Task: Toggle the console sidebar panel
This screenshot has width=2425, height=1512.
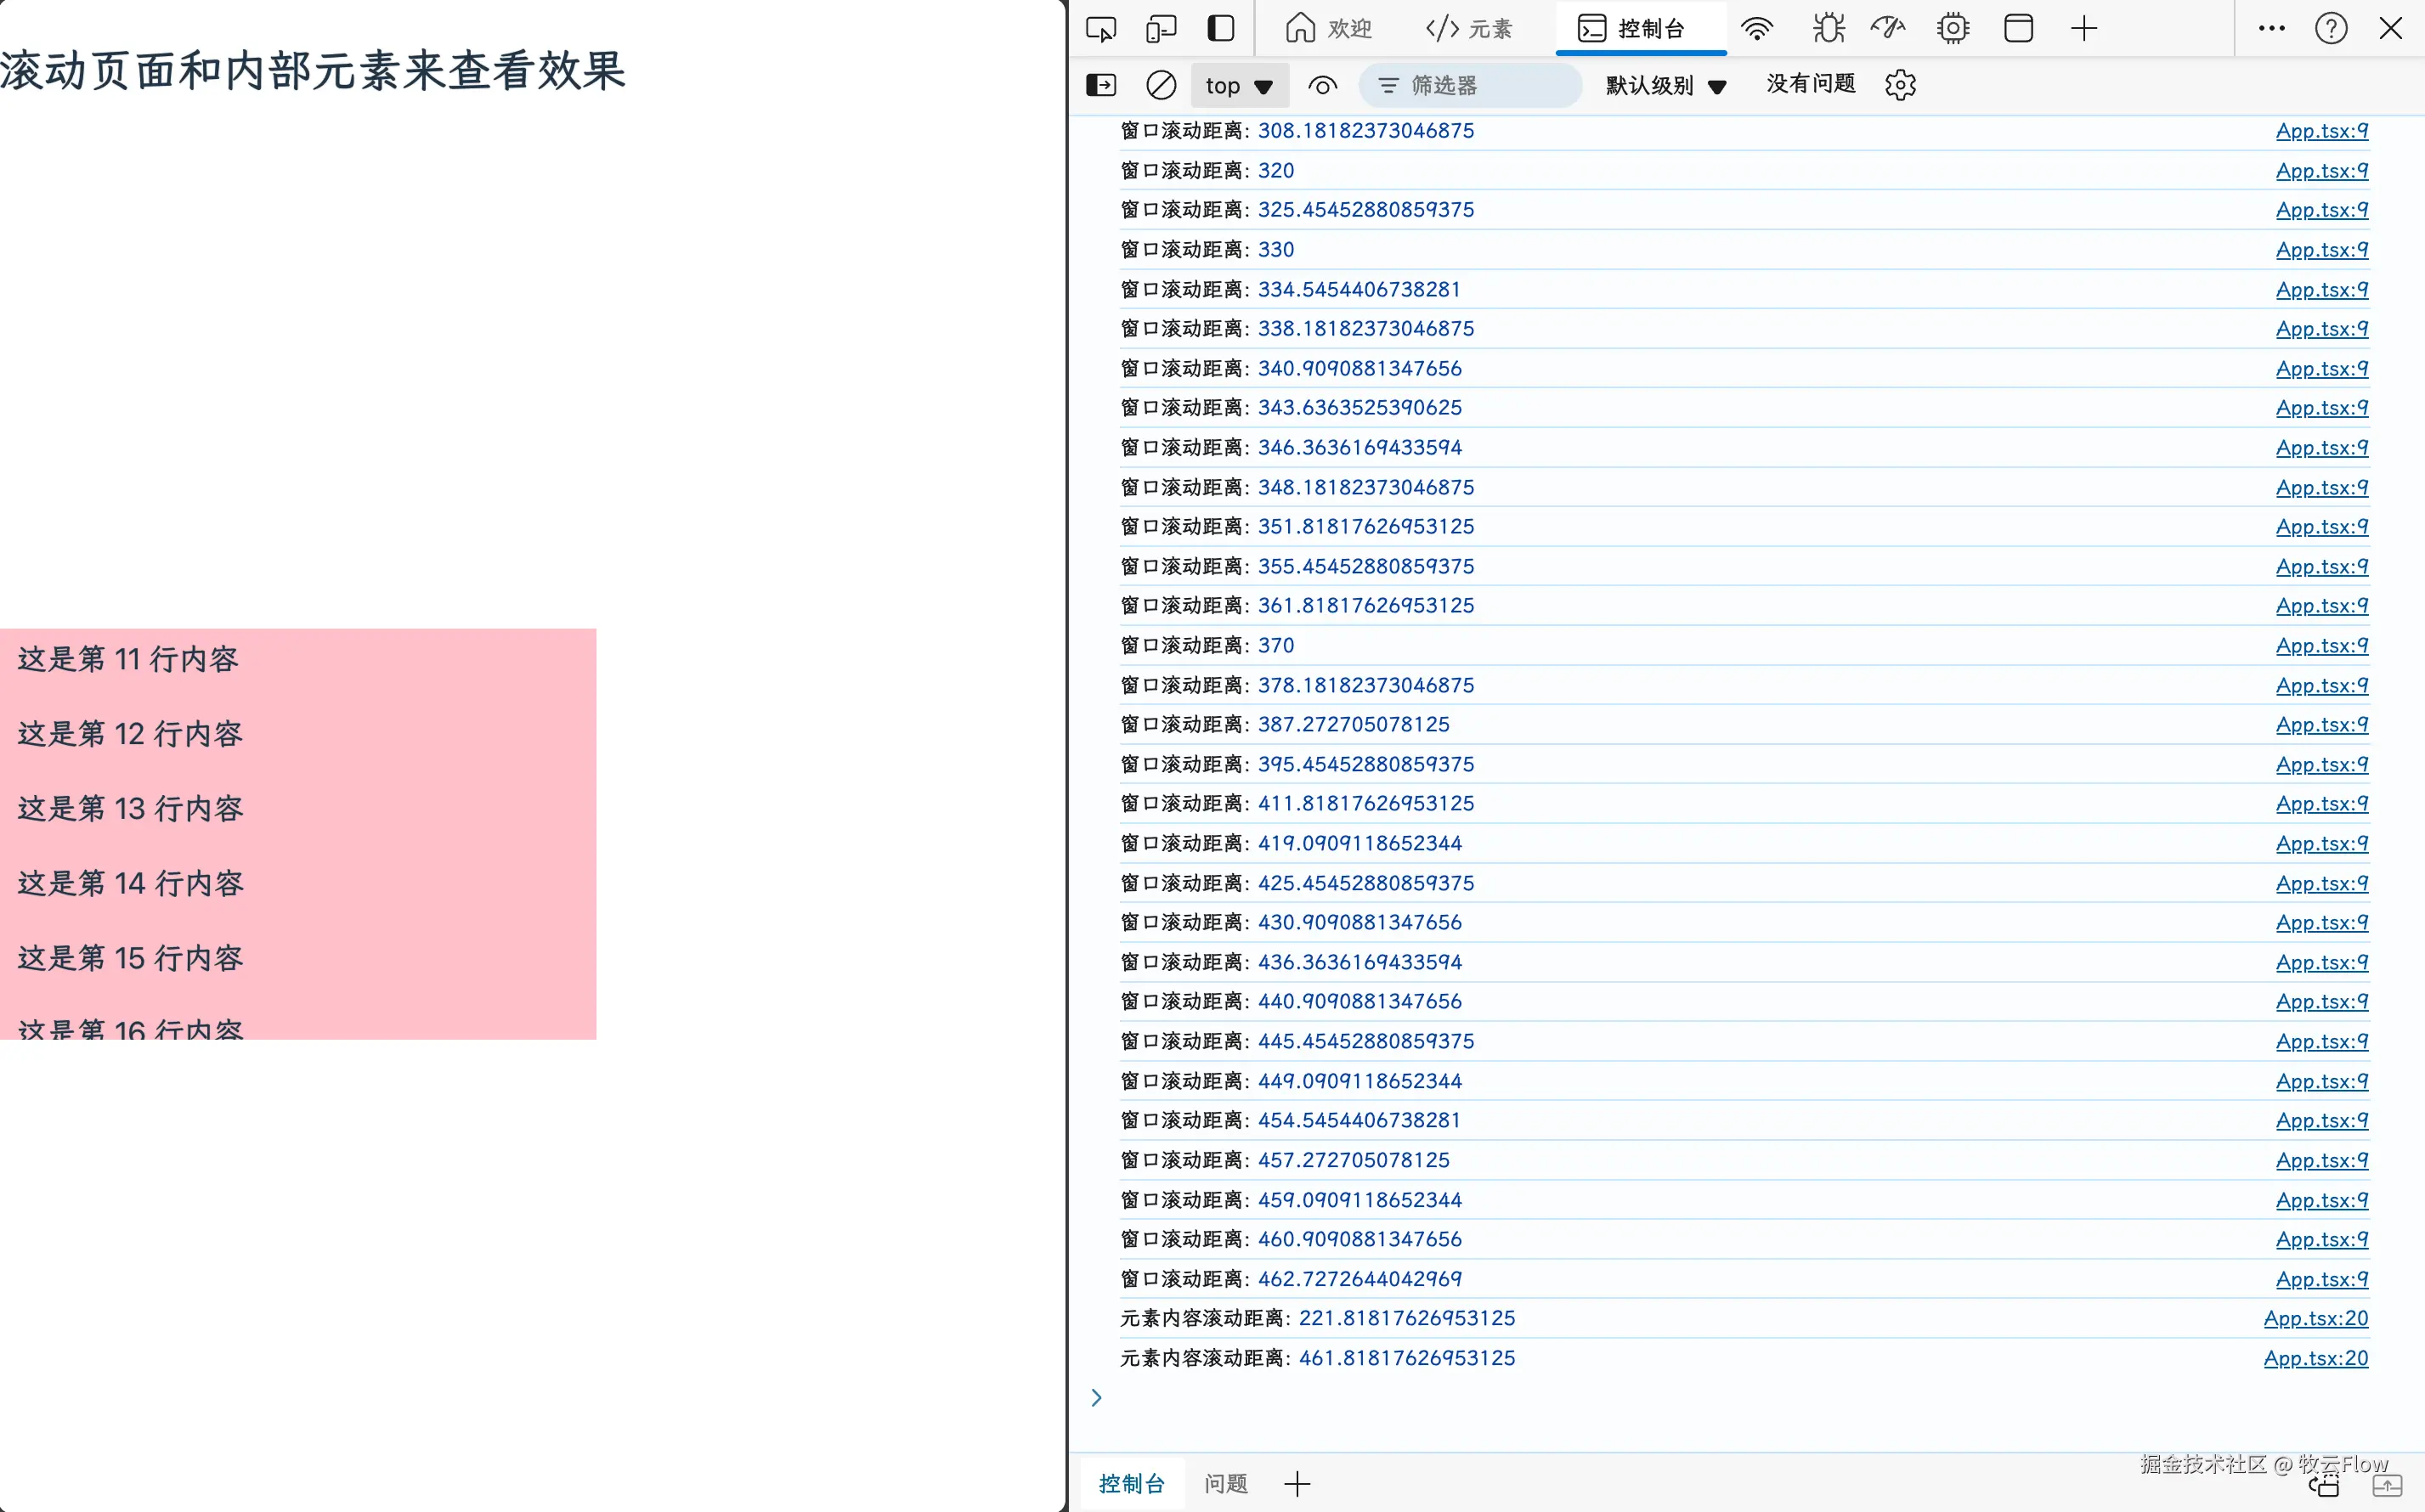Action: tap(1101, 85)
